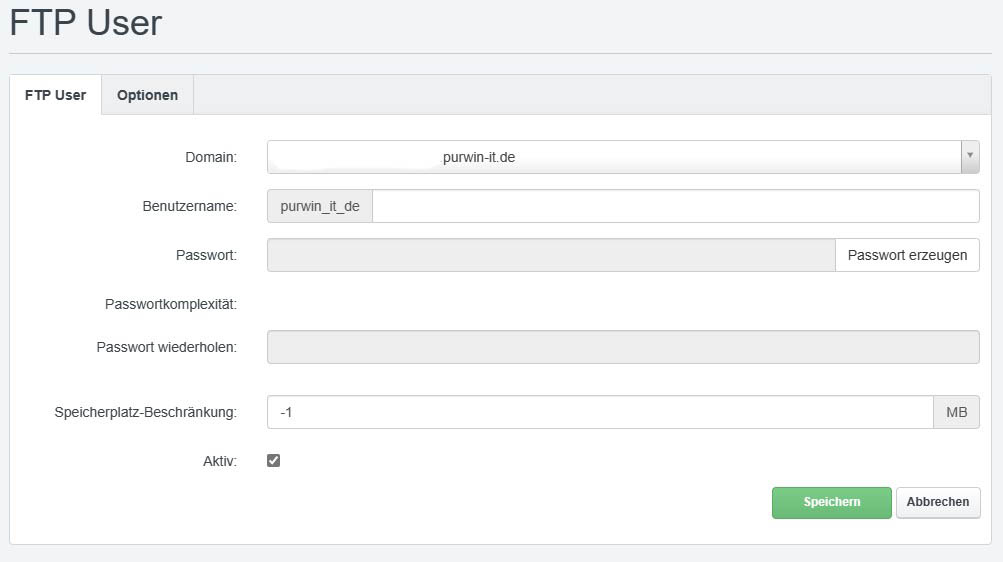Switch to the Optionen tab
Viewport: 1003px width, 562px height.
pyautogui.click(x=147, y=95)
